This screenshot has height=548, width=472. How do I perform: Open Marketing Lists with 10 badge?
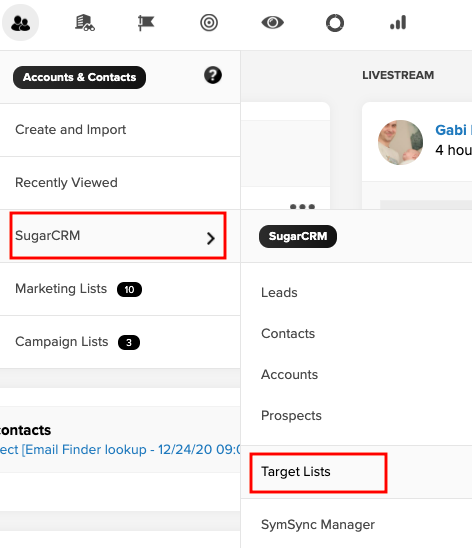[x=120, y=289]
